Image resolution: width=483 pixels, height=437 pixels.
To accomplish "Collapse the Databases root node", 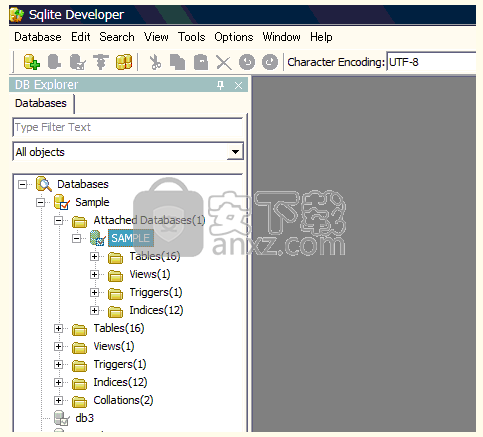I will click(x=22, y=184).
